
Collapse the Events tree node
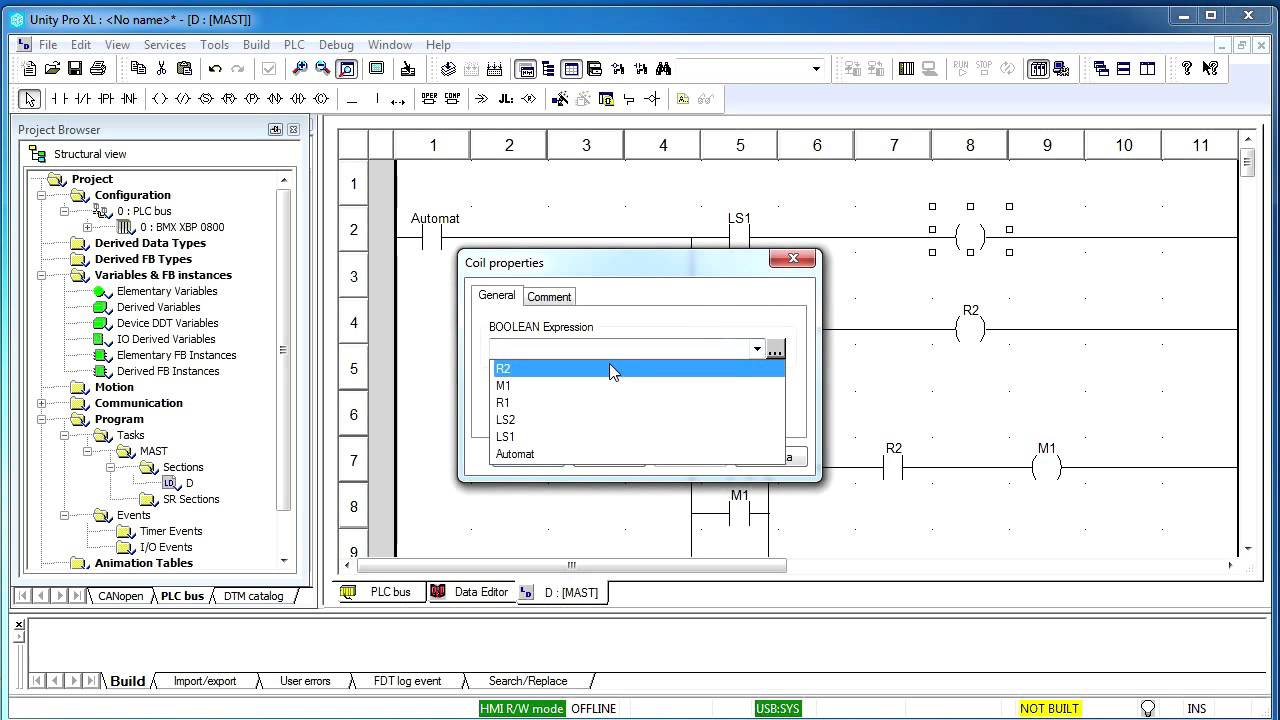64,515
